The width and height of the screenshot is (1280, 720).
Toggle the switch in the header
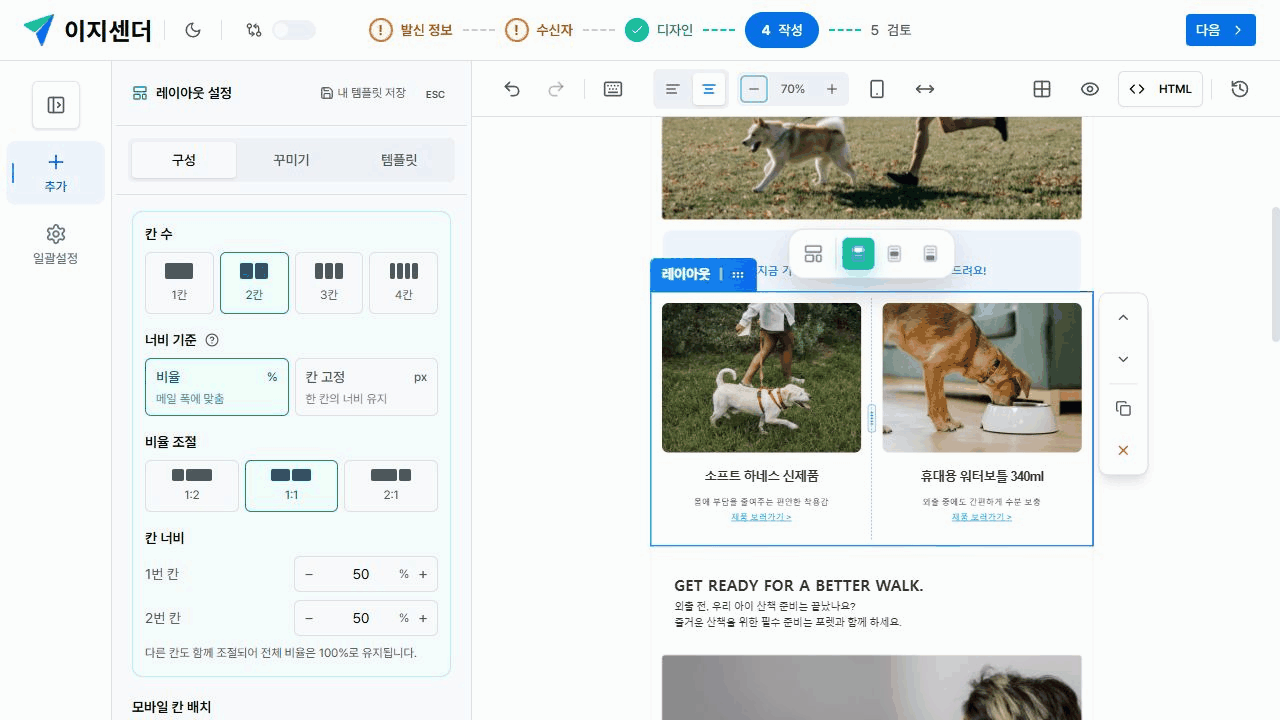tap(294, 30)
